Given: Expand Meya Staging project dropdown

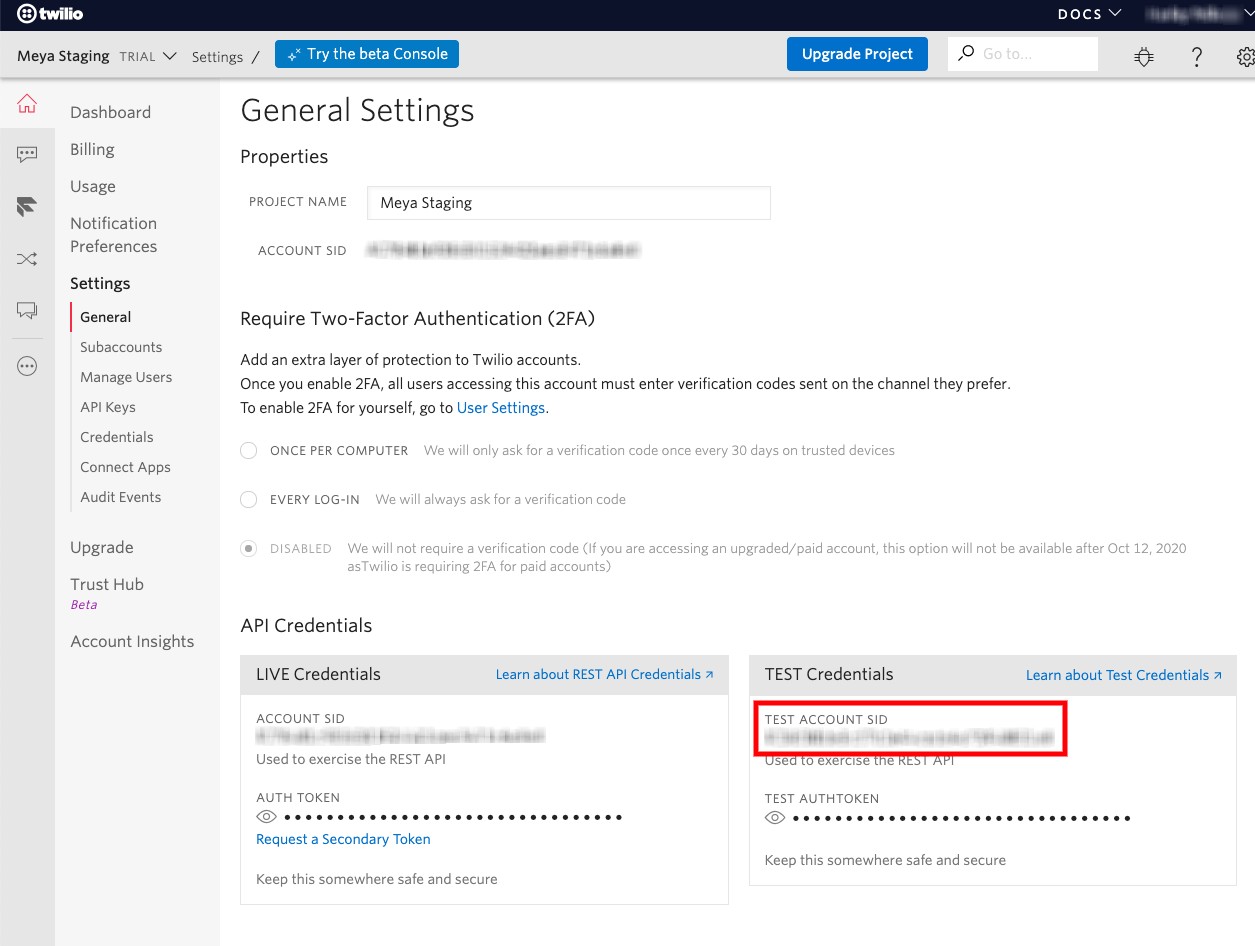Looking at the screenshot, I should pyautogui.click(x=97, y=56).
